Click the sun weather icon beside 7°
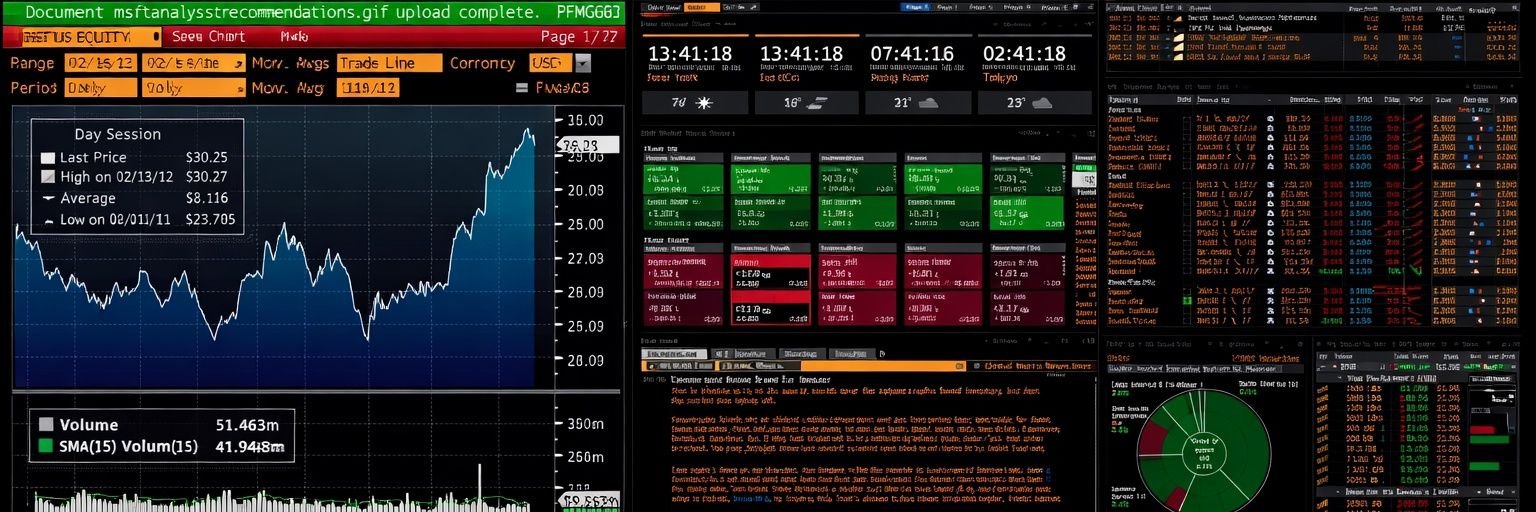 704,103
